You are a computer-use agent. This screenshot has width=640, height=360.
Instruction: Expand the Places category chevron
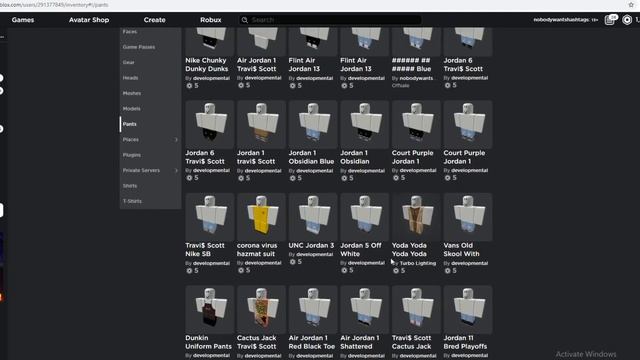coord(176,140)
